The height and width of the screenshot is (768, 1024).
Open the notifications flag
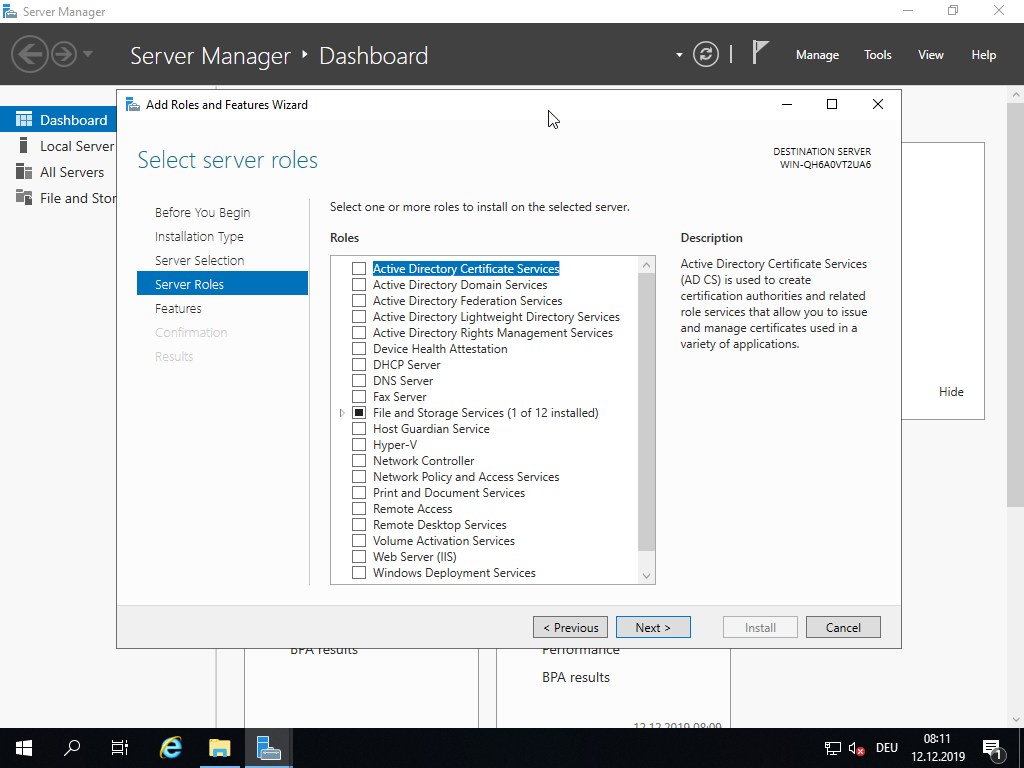click(x=759, y=53)
